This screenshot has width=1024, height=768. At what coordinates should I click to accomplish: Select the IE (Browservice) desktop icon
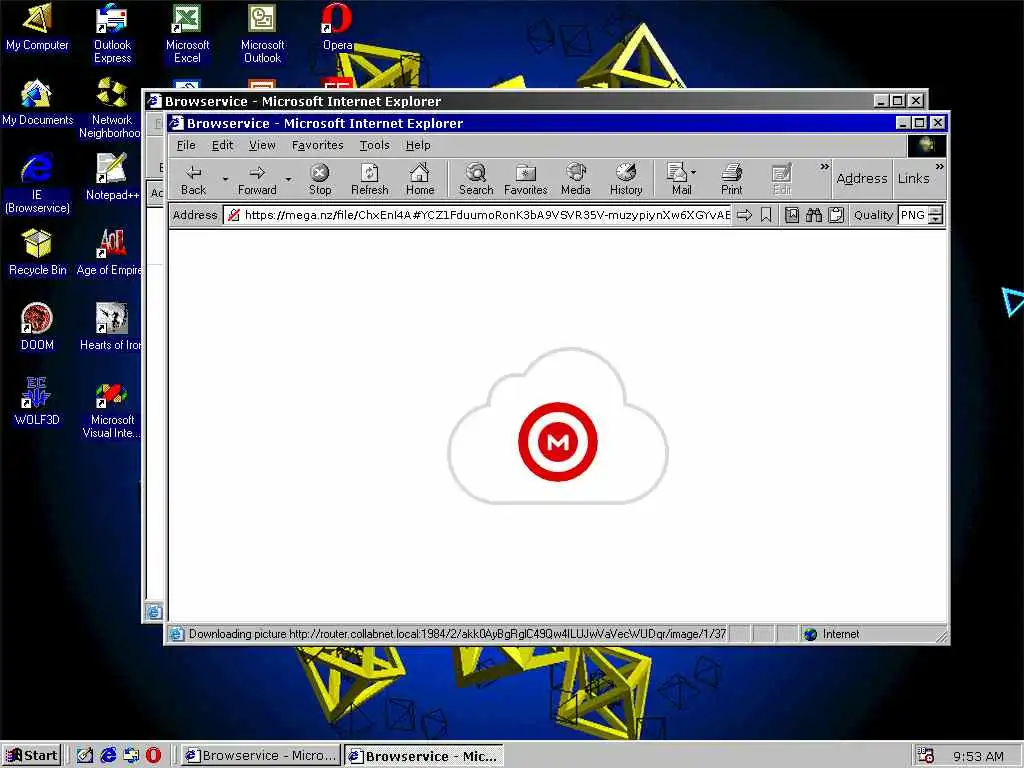coord(37,184)
